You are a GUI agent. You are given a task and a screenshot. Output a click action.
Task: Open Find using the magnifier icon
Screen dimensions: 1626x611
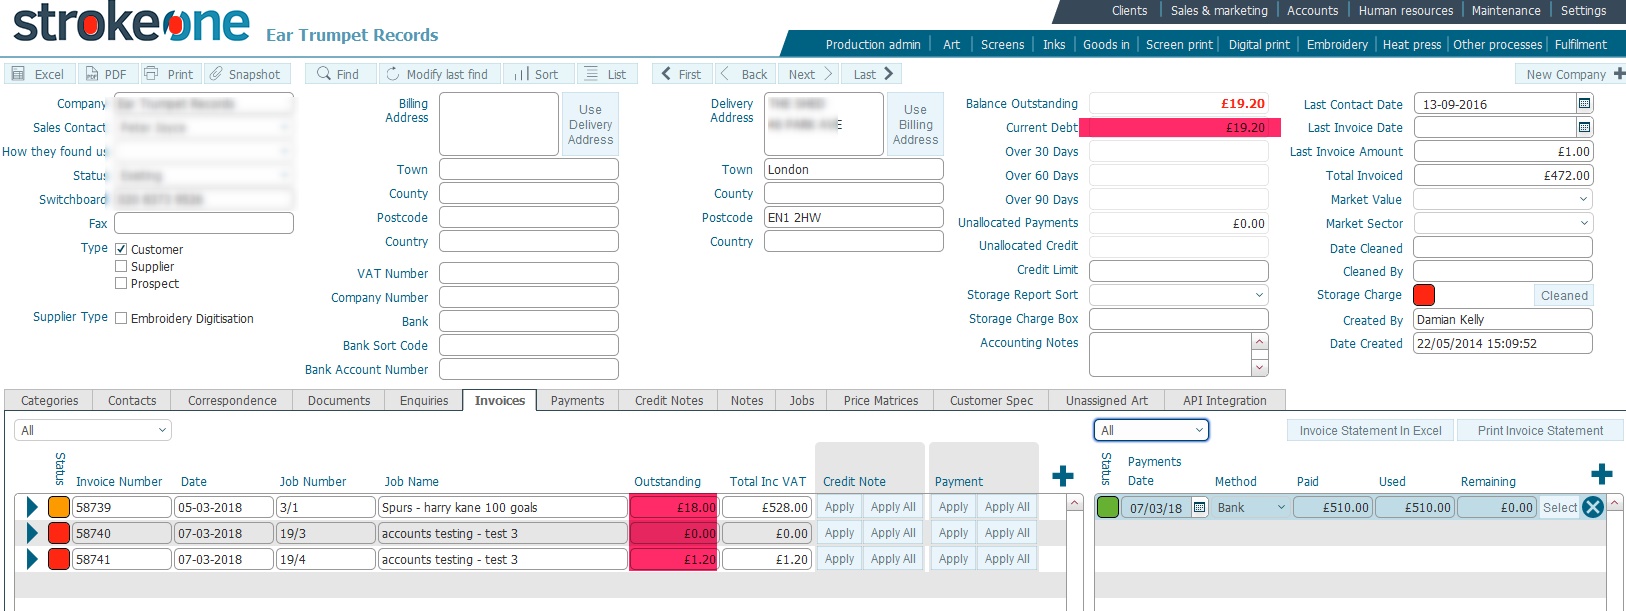click(x=324, y=74)
